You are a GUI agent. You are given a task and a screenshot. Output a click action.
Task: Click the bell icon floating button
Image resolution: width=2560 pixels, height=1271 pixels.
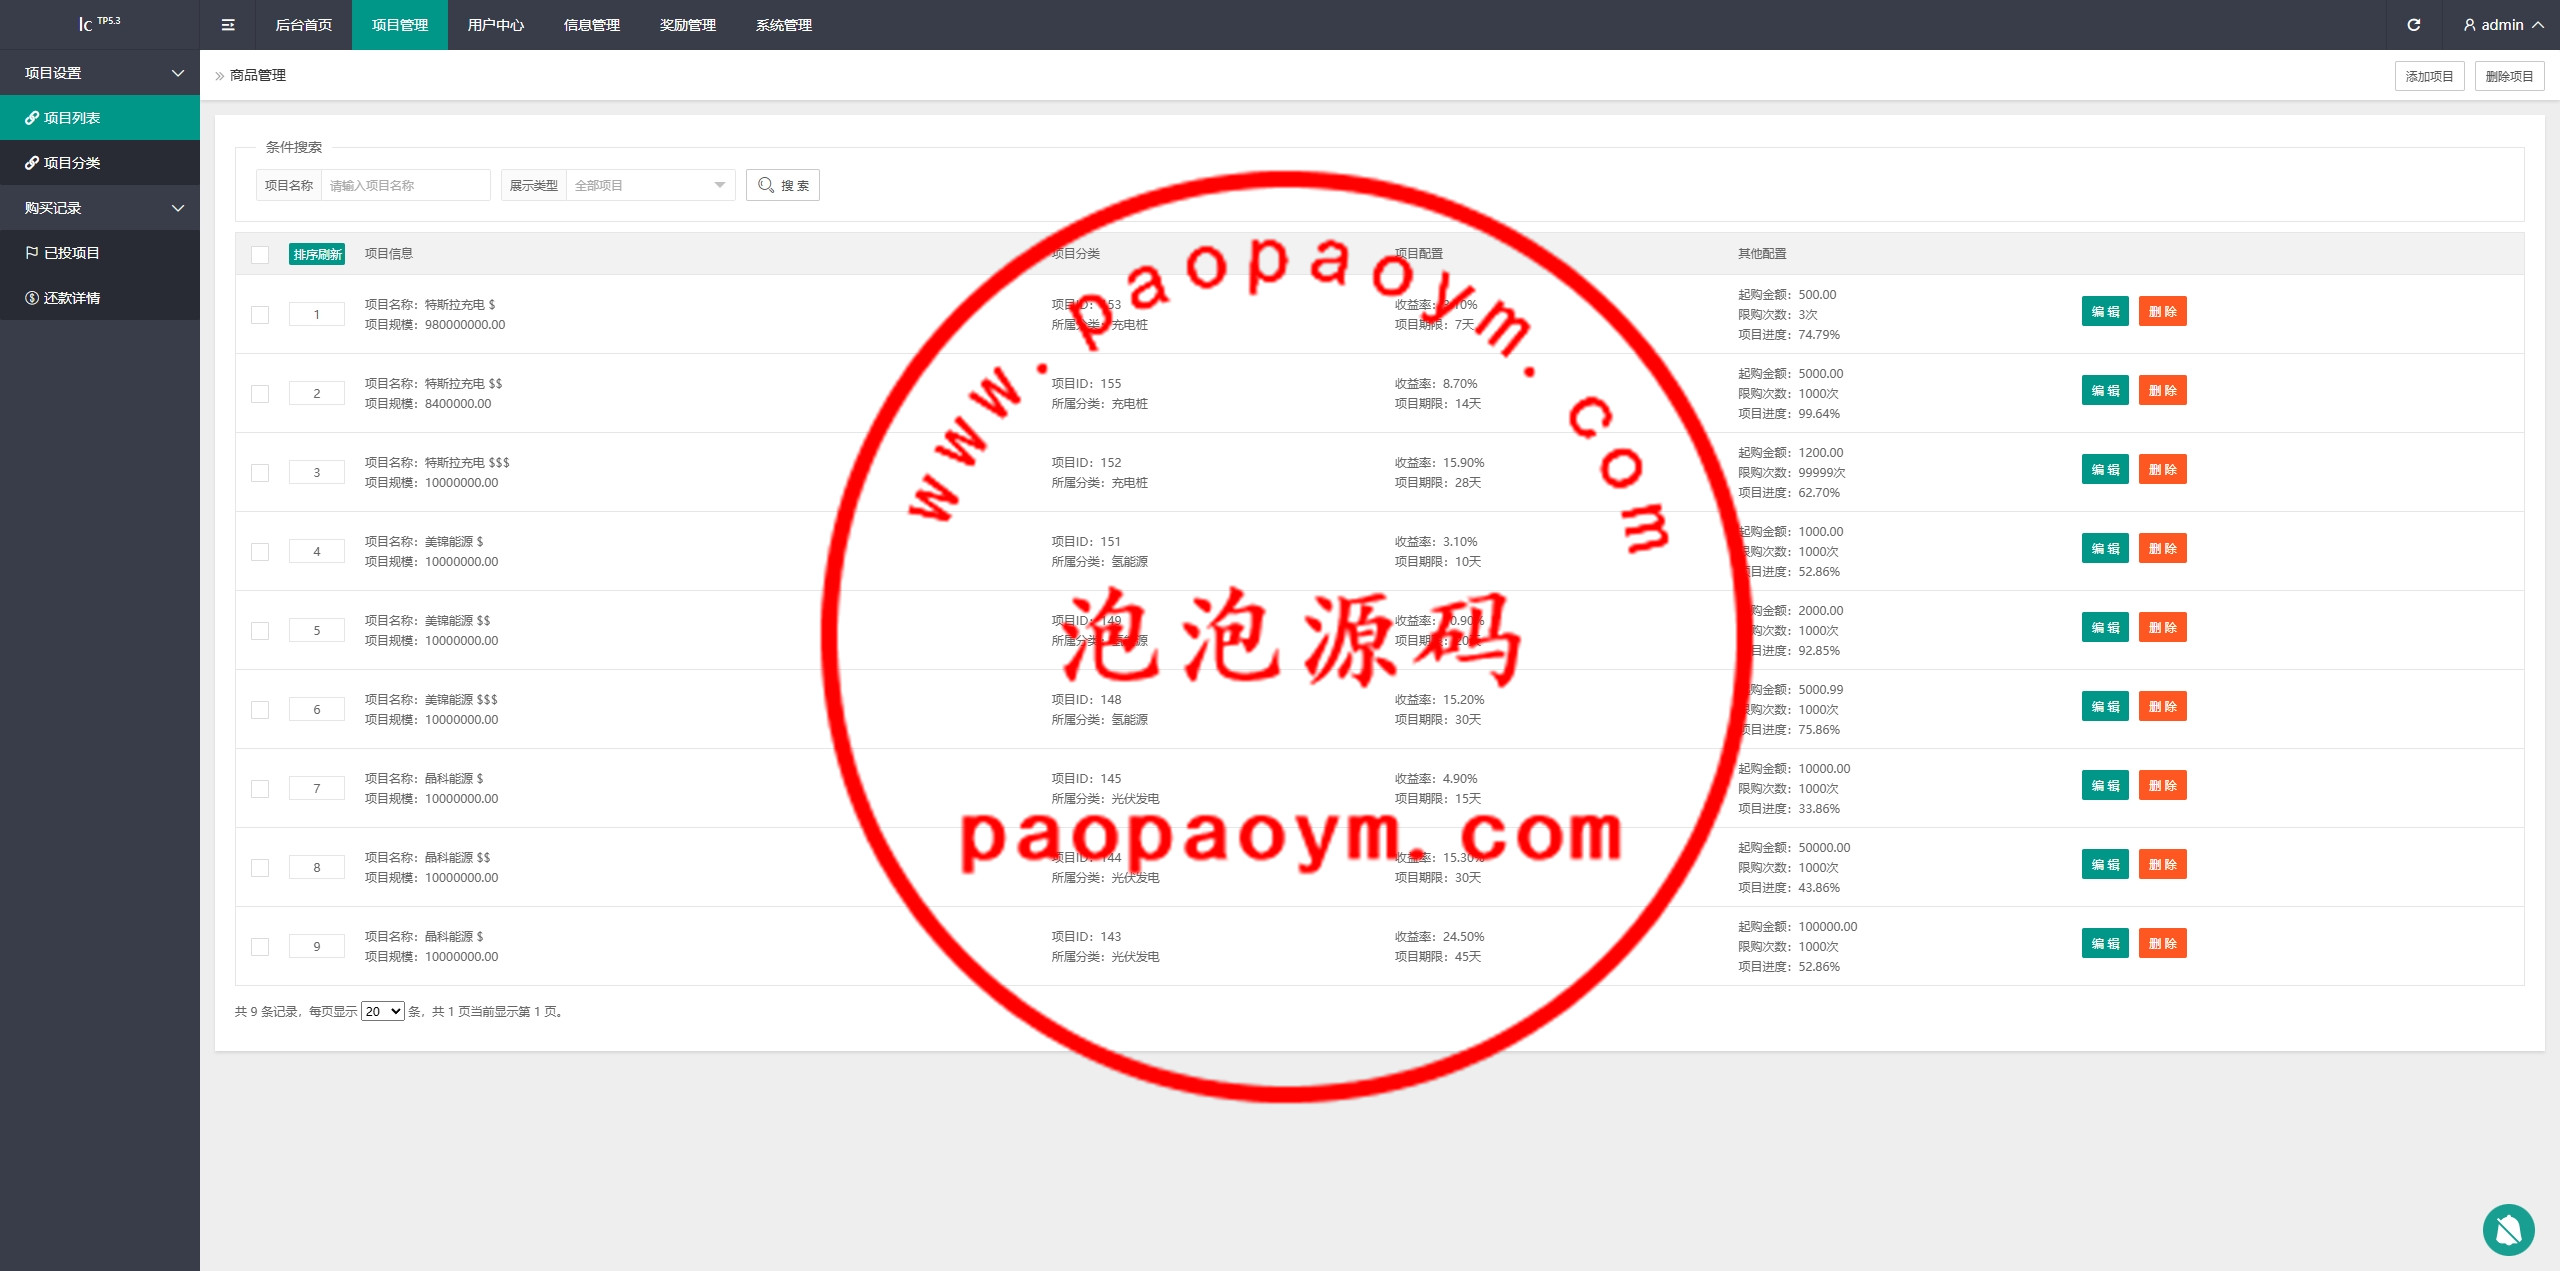point(2508,1229)
